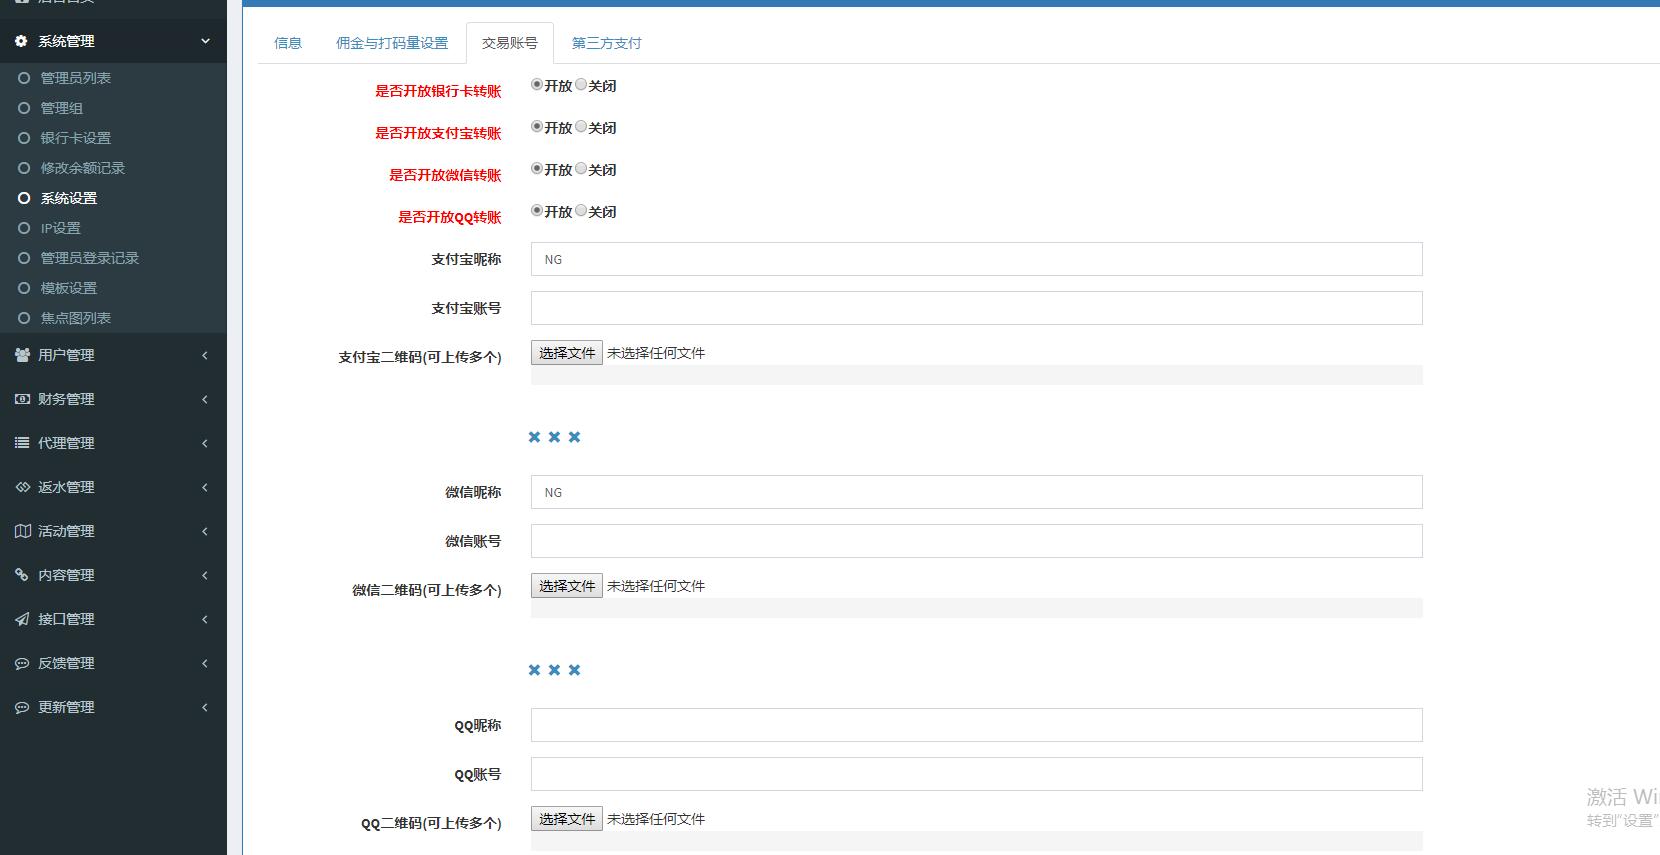Click 选择文件 for 支付宝二维码 upload
This screenshot has height=855, width=1660.
point(566,353)
